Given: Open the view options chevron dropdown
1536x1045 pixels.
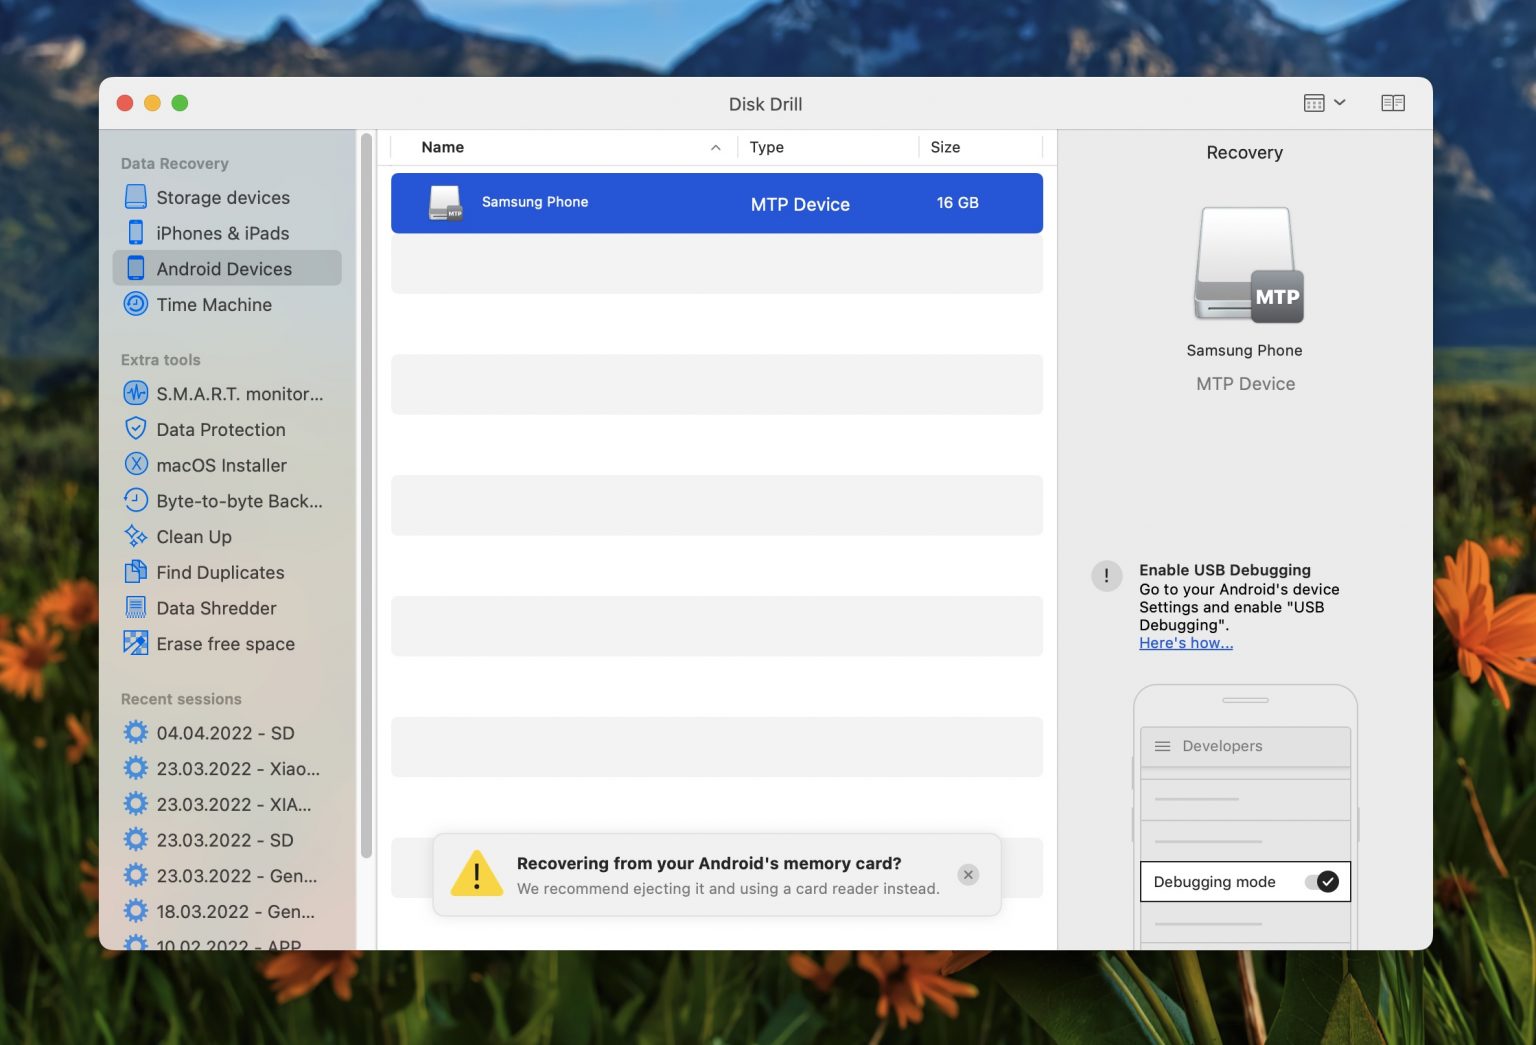Looking at the screenshot, I should pyautogui.click(x=1340, y=102).
